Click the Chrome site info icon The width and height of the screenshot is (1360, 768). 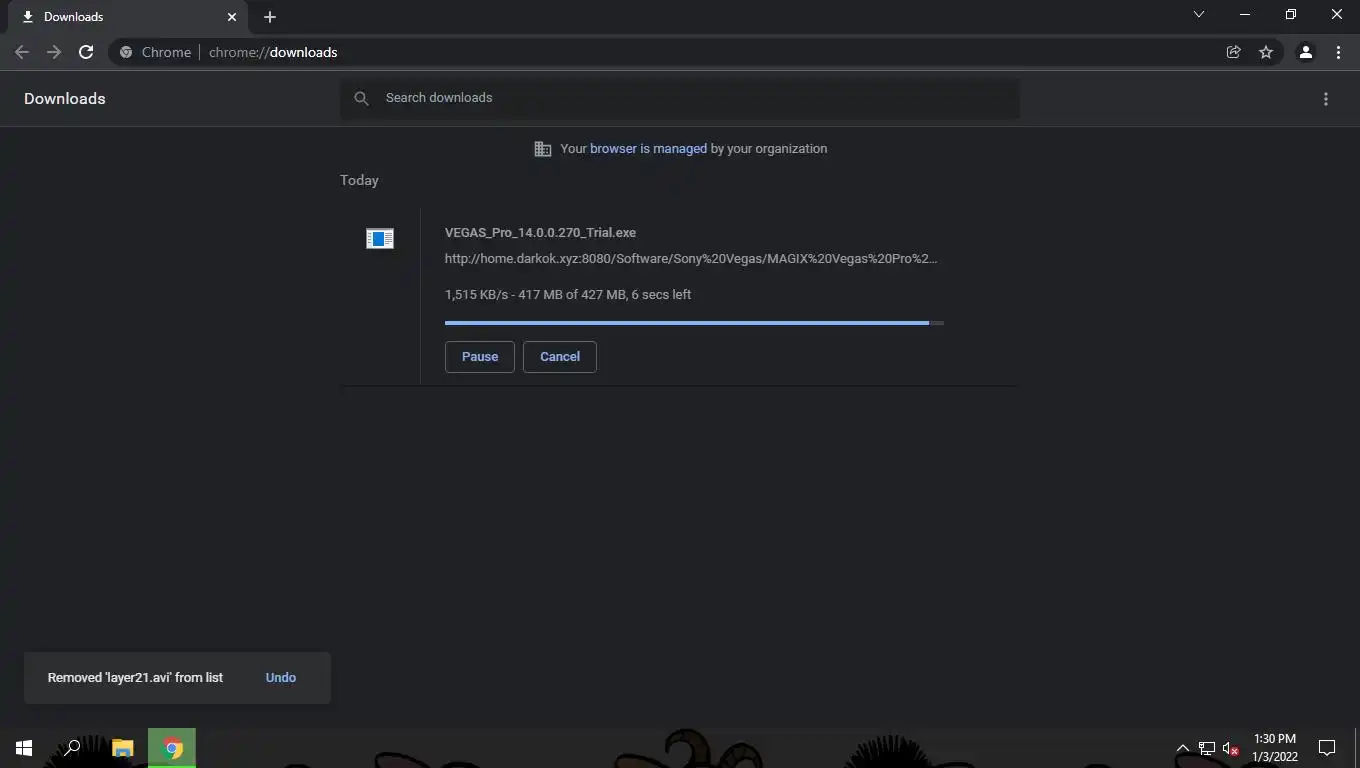(126, 52)
